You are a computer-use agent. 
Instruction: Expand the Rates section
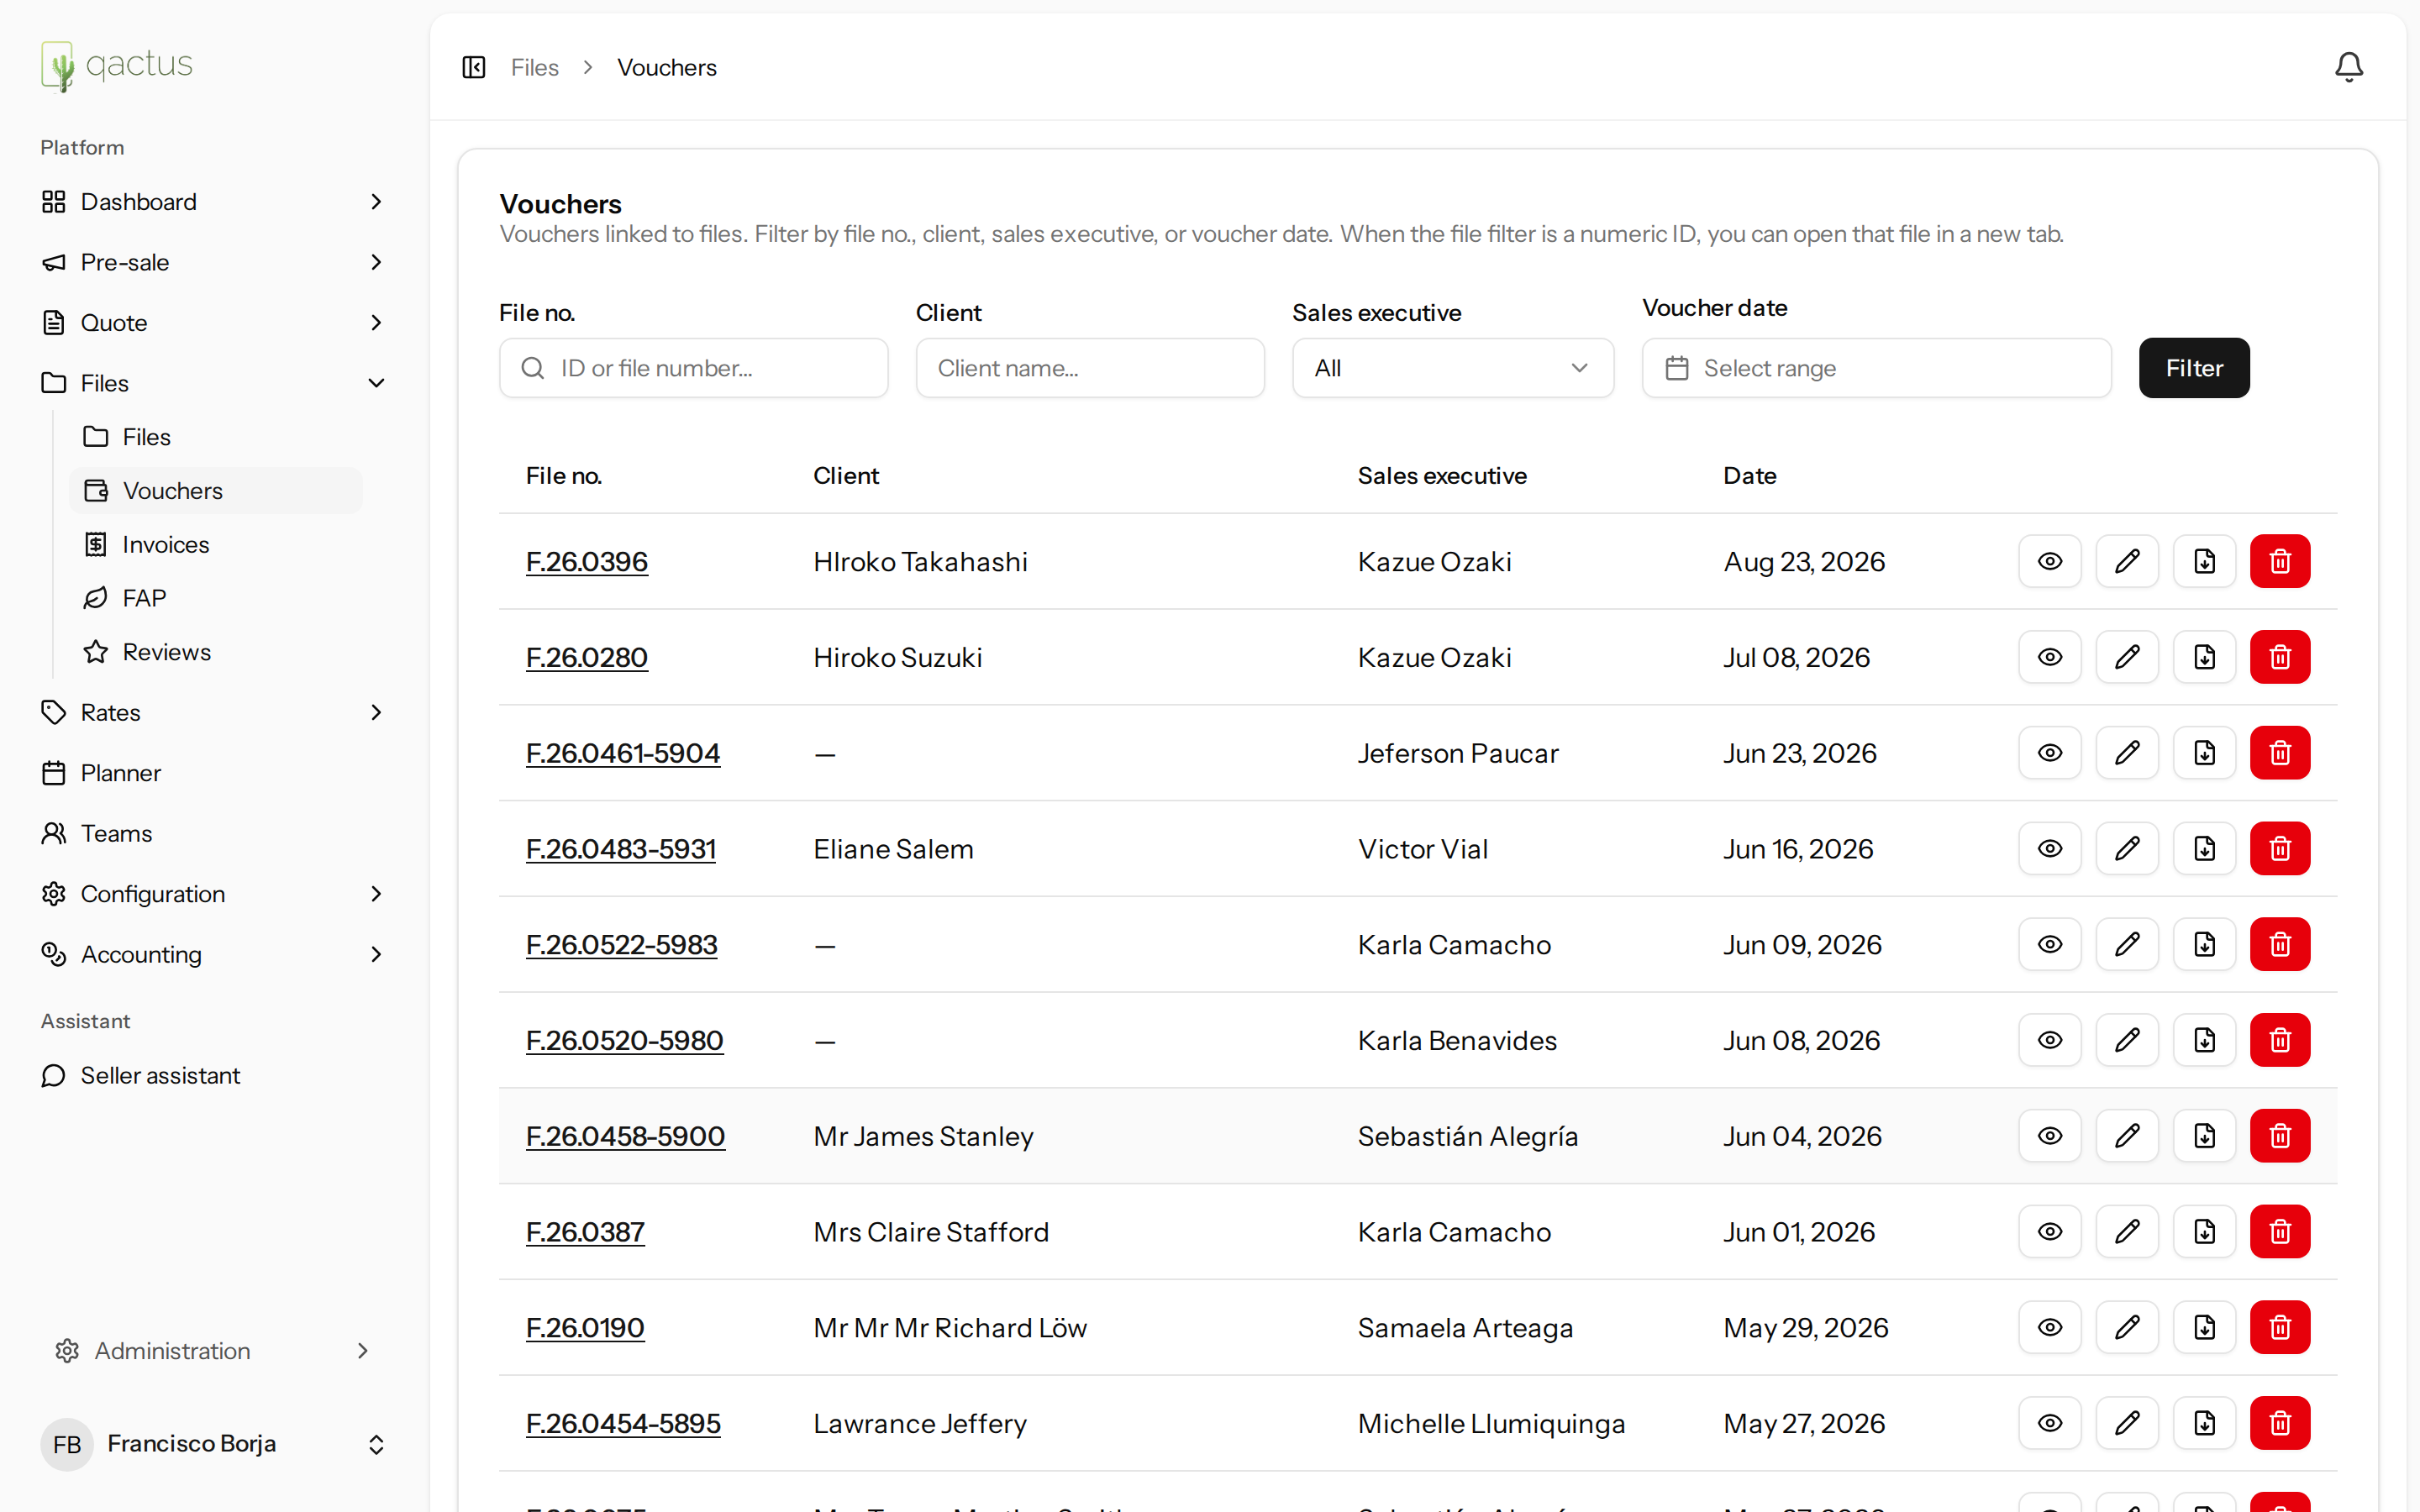(213, 713)
